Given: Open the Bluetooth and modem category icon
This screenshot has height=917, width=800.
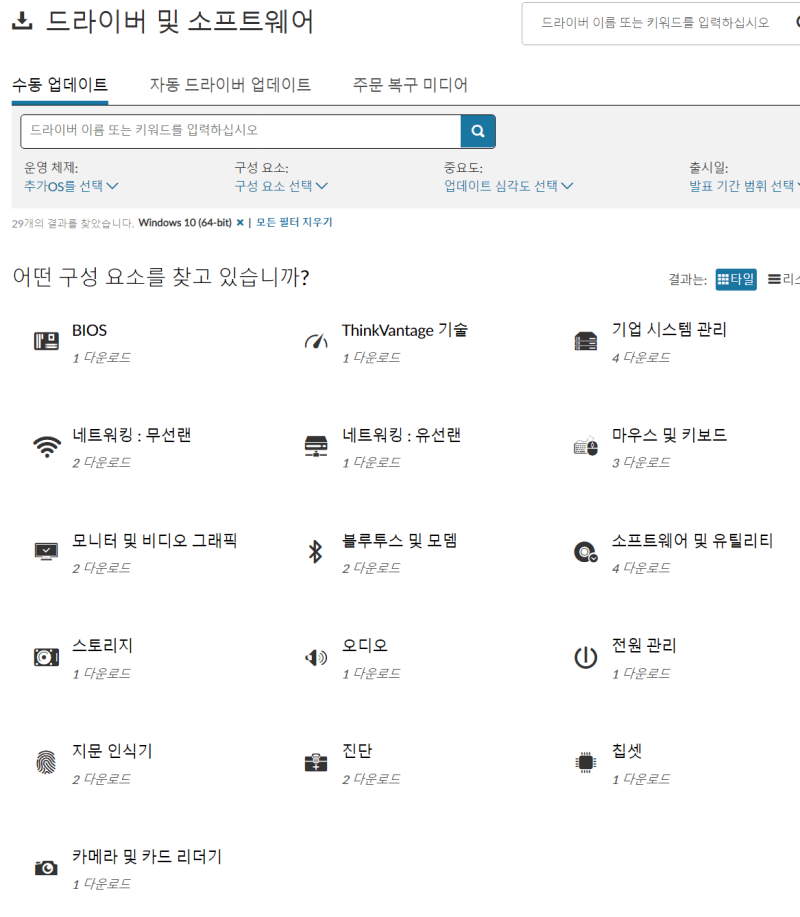Looking at the screenshot, I should [x=315, y=551].
